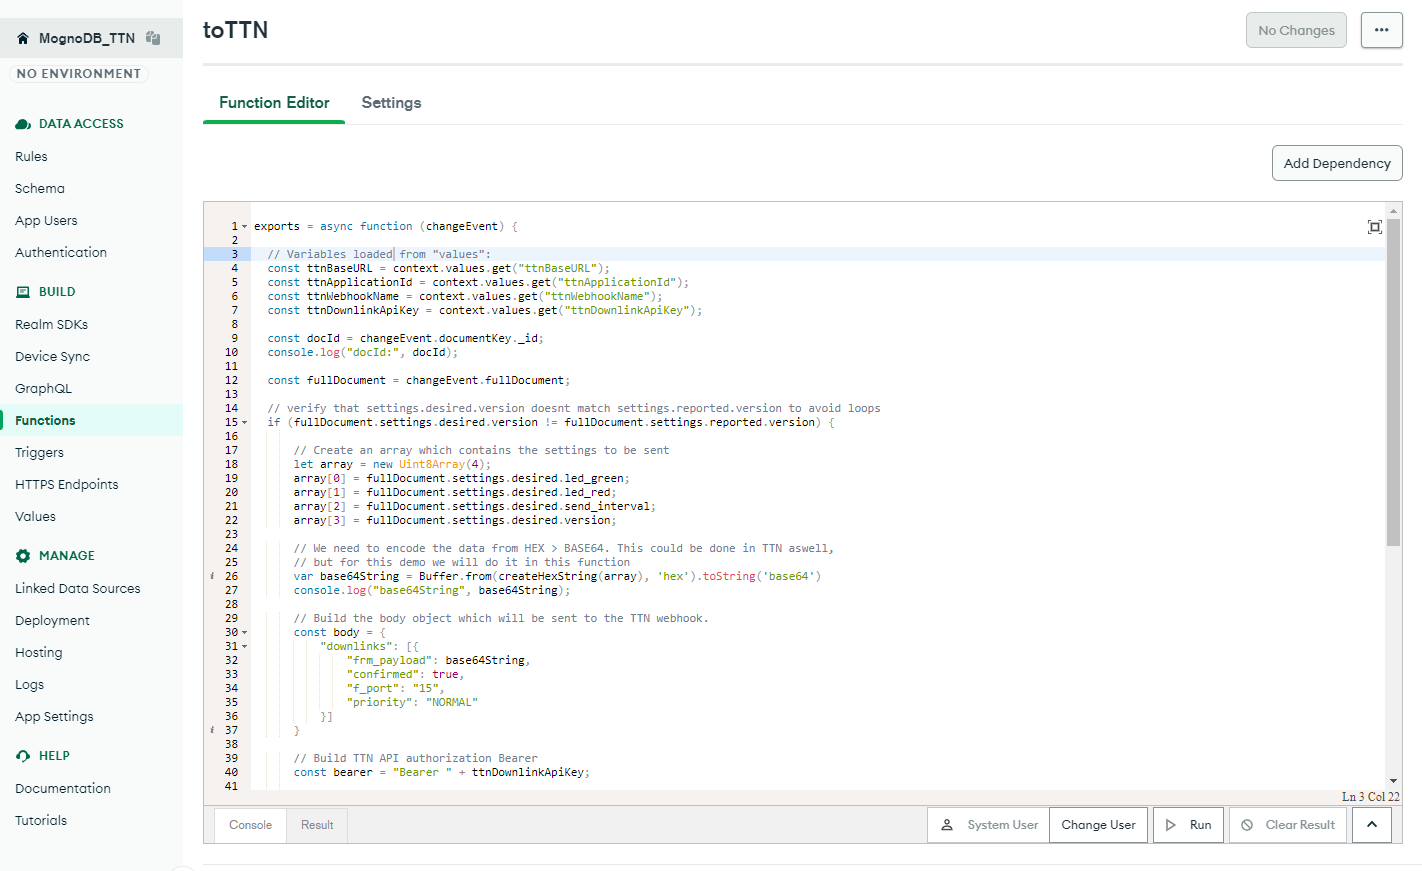Open App Settings page
Image resolution: width=1422 pixels, height=871 pixels.
(x=54, y=717)
